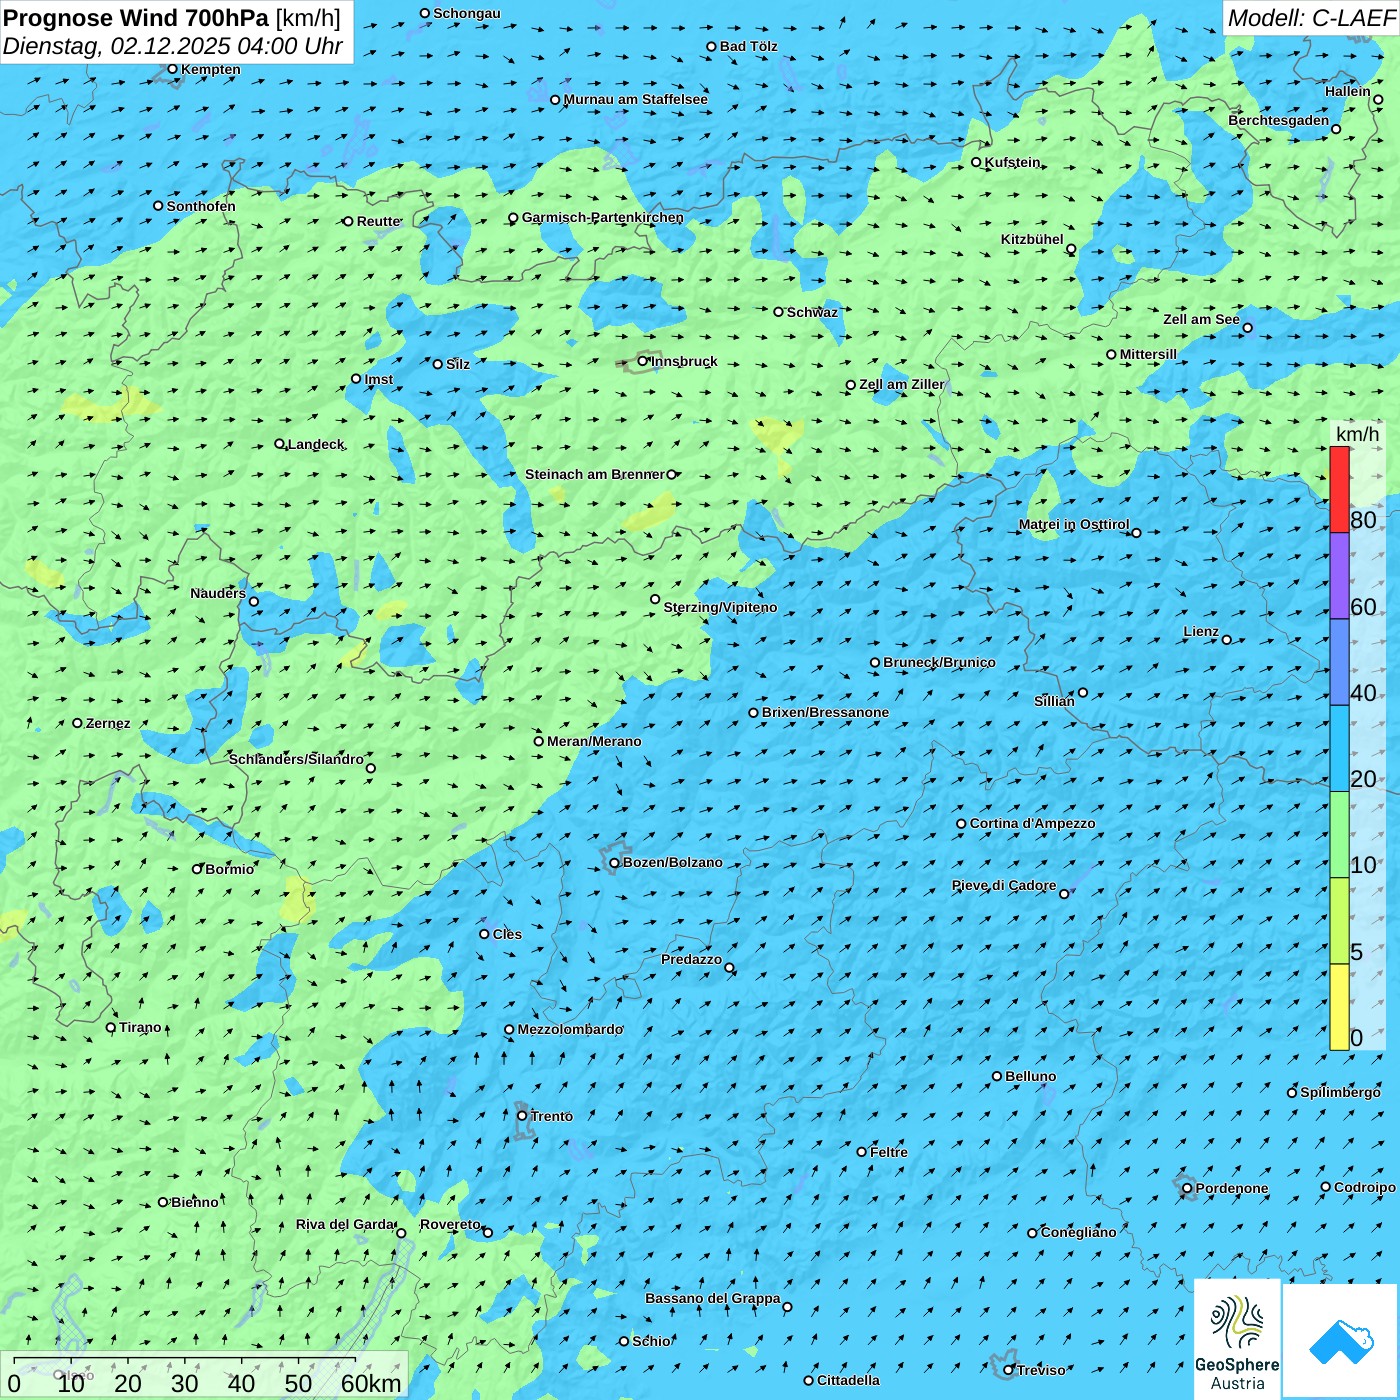Click the Predazzo location dot

729,967
